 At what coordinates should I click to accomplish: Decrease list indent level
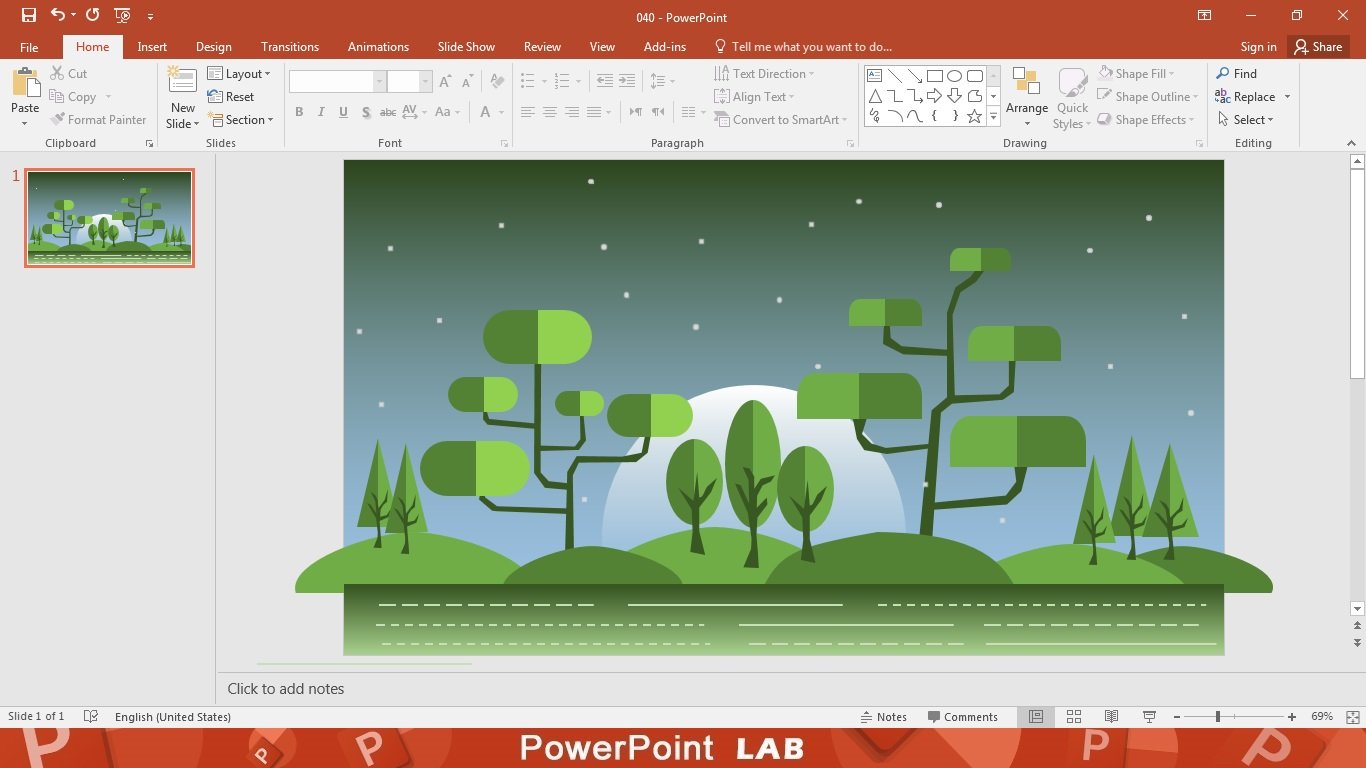pos(604,81)
